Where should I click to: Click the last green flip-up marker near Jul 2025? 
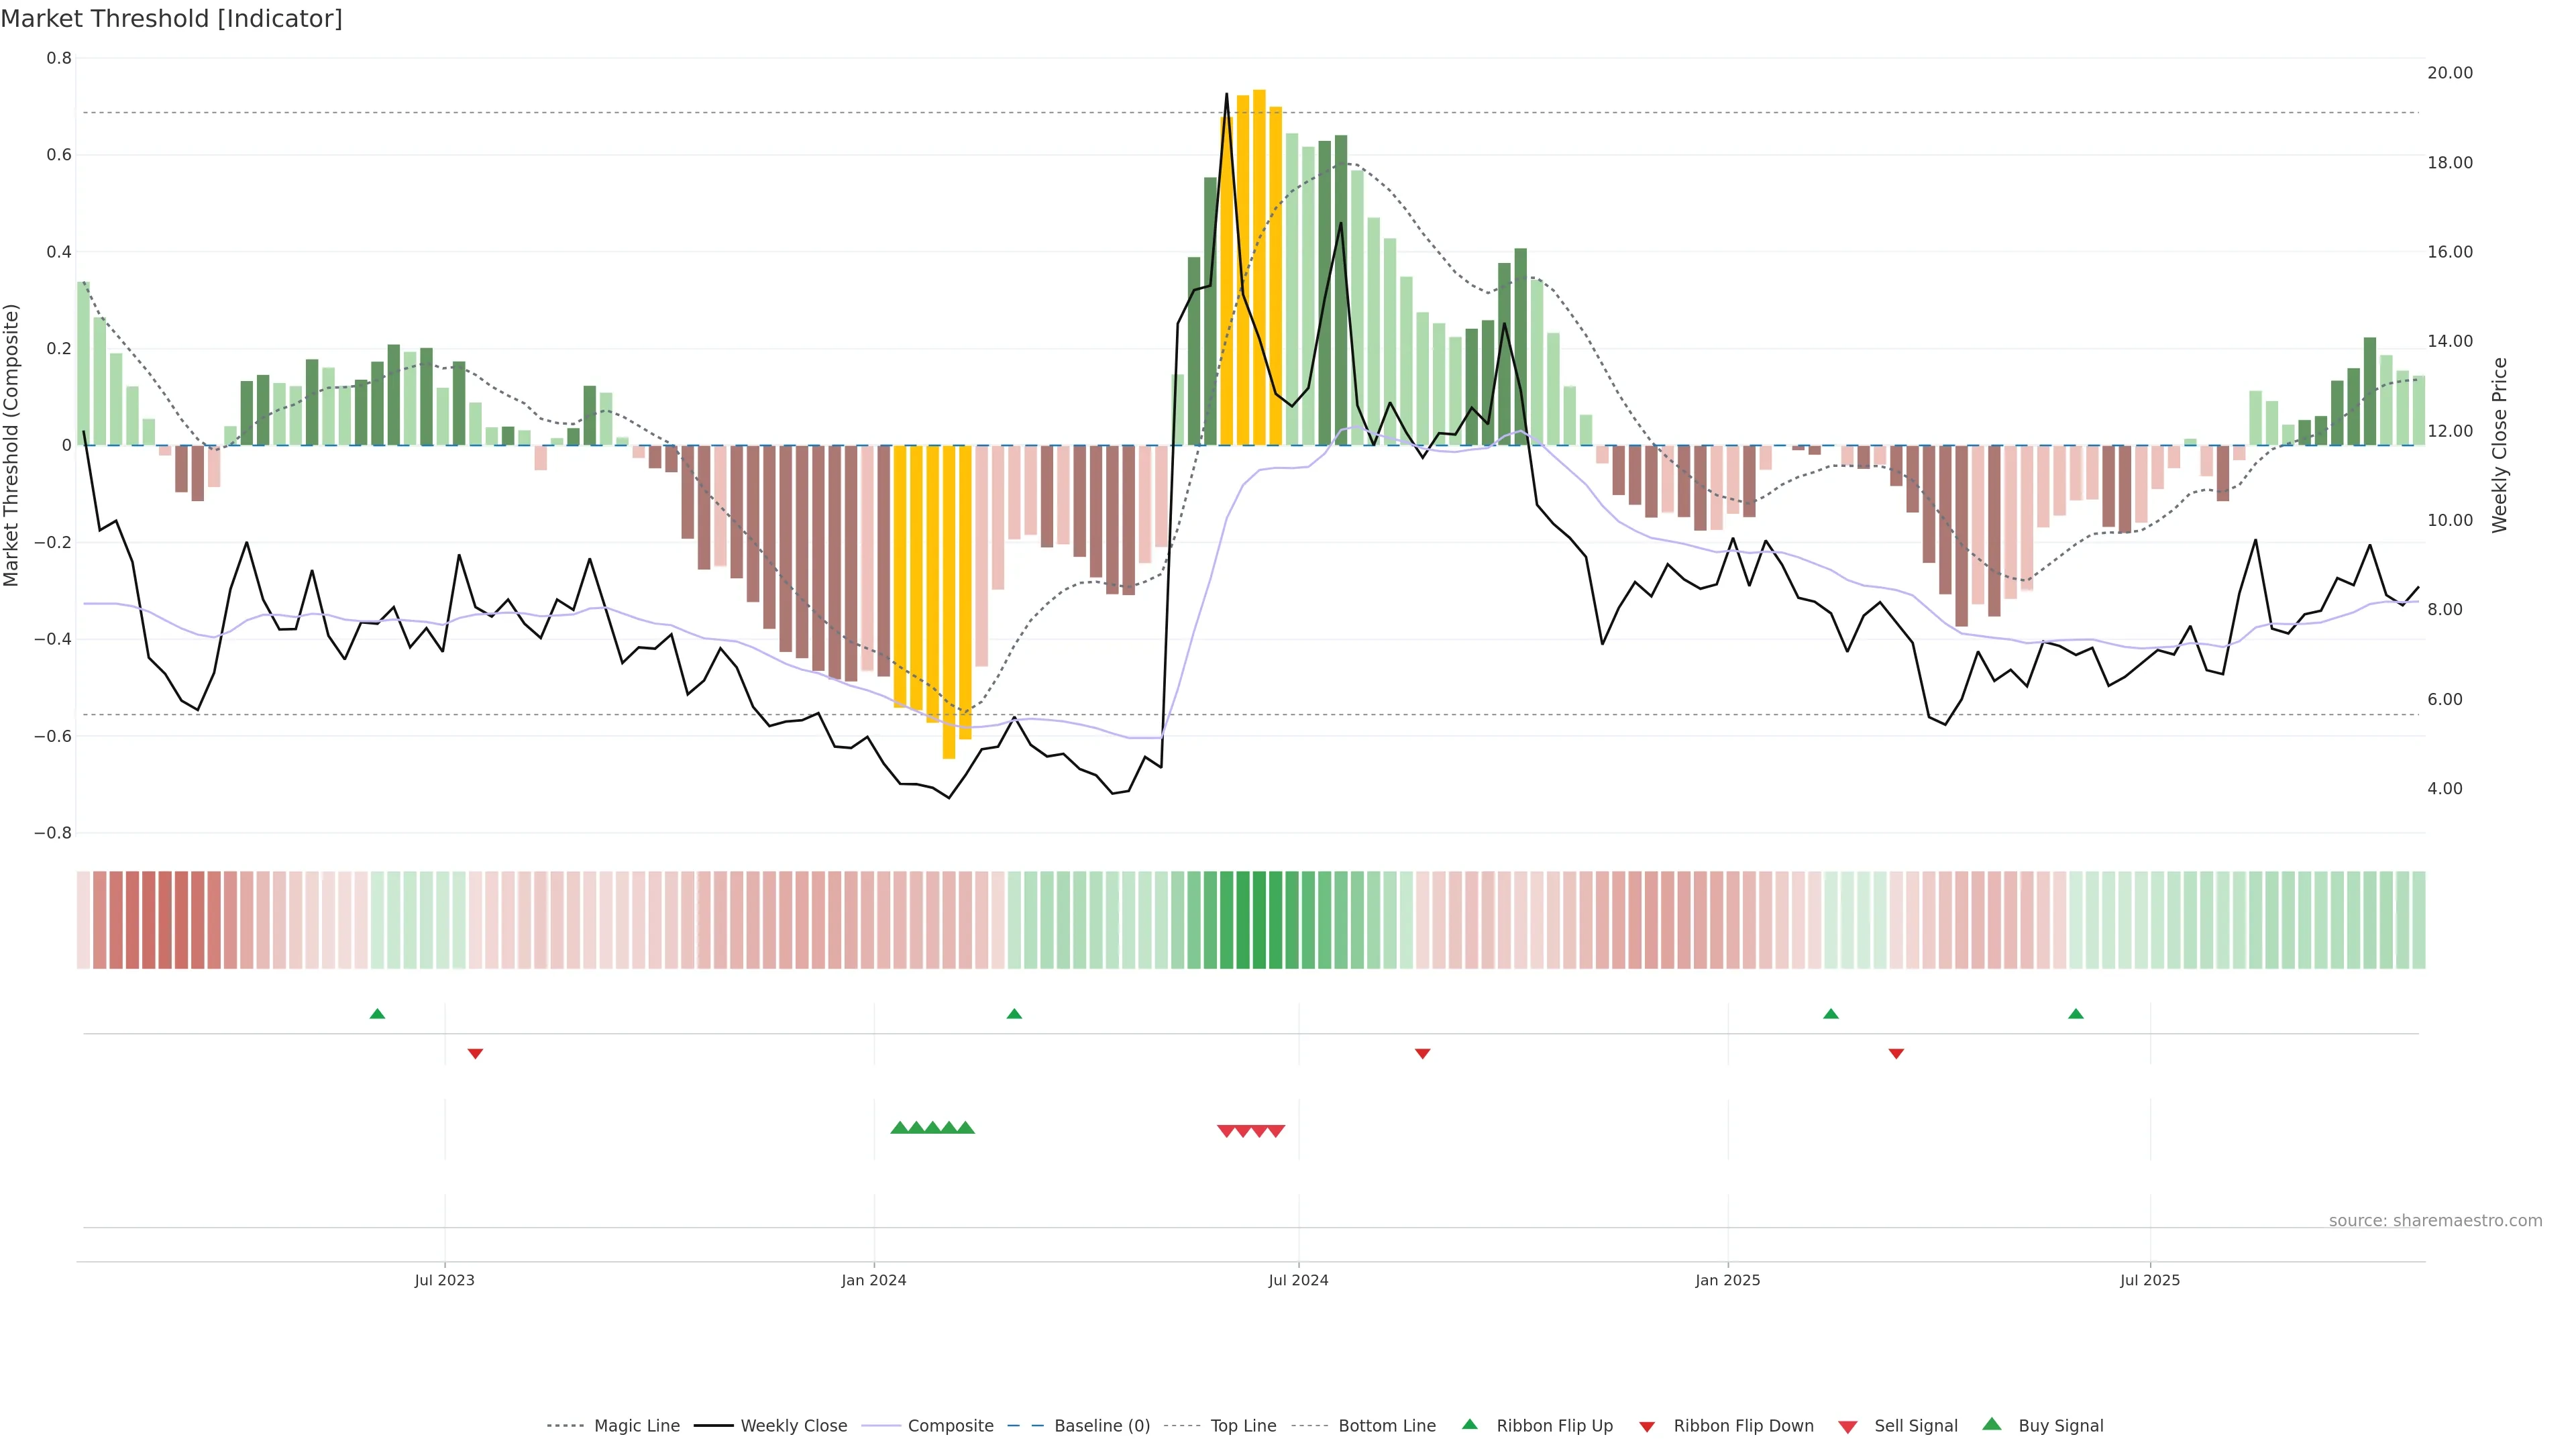[2075, 1014]
